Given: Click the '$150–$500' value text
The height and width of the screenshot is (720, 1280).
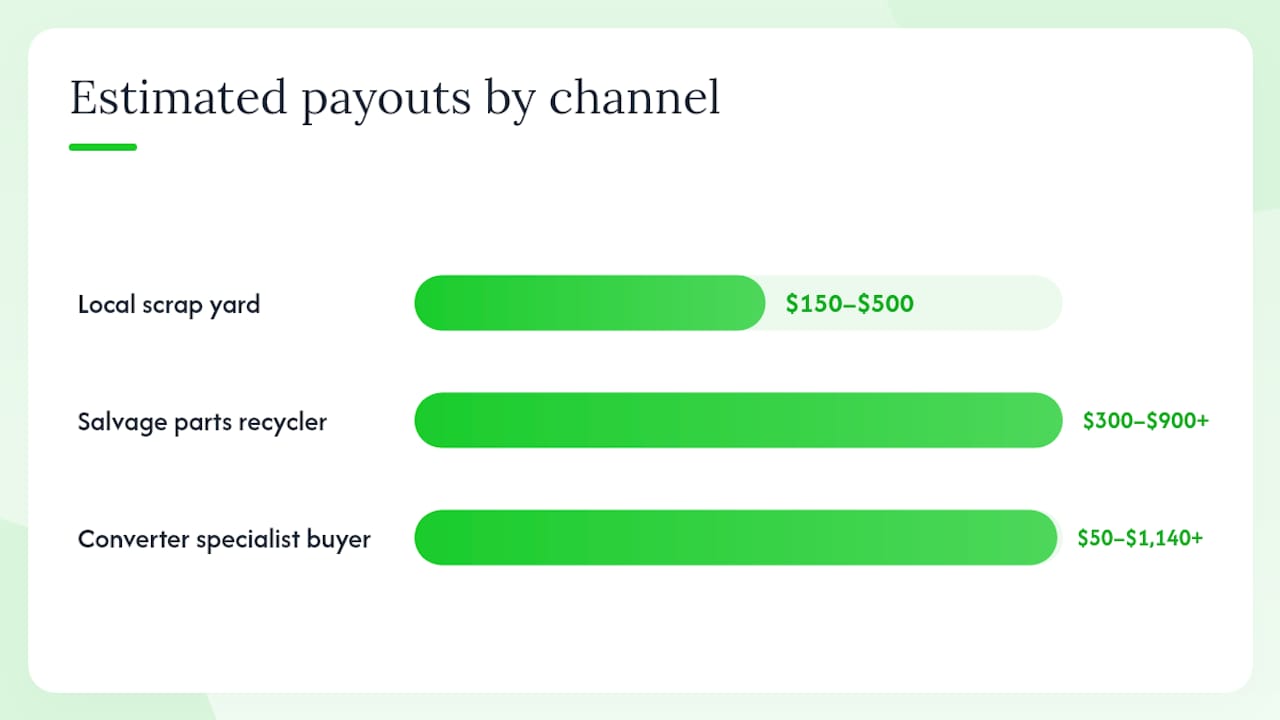Looking at the screenshot, I should (850, 304).
